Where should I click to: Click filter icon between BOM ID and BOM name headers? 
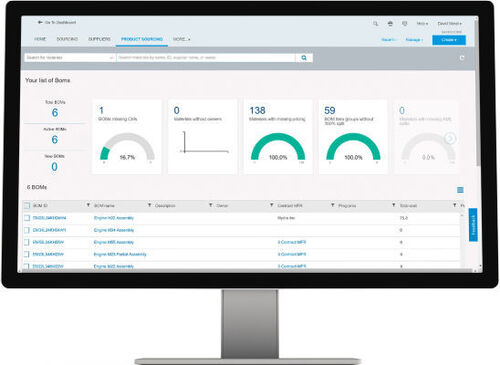coord(88,205)
